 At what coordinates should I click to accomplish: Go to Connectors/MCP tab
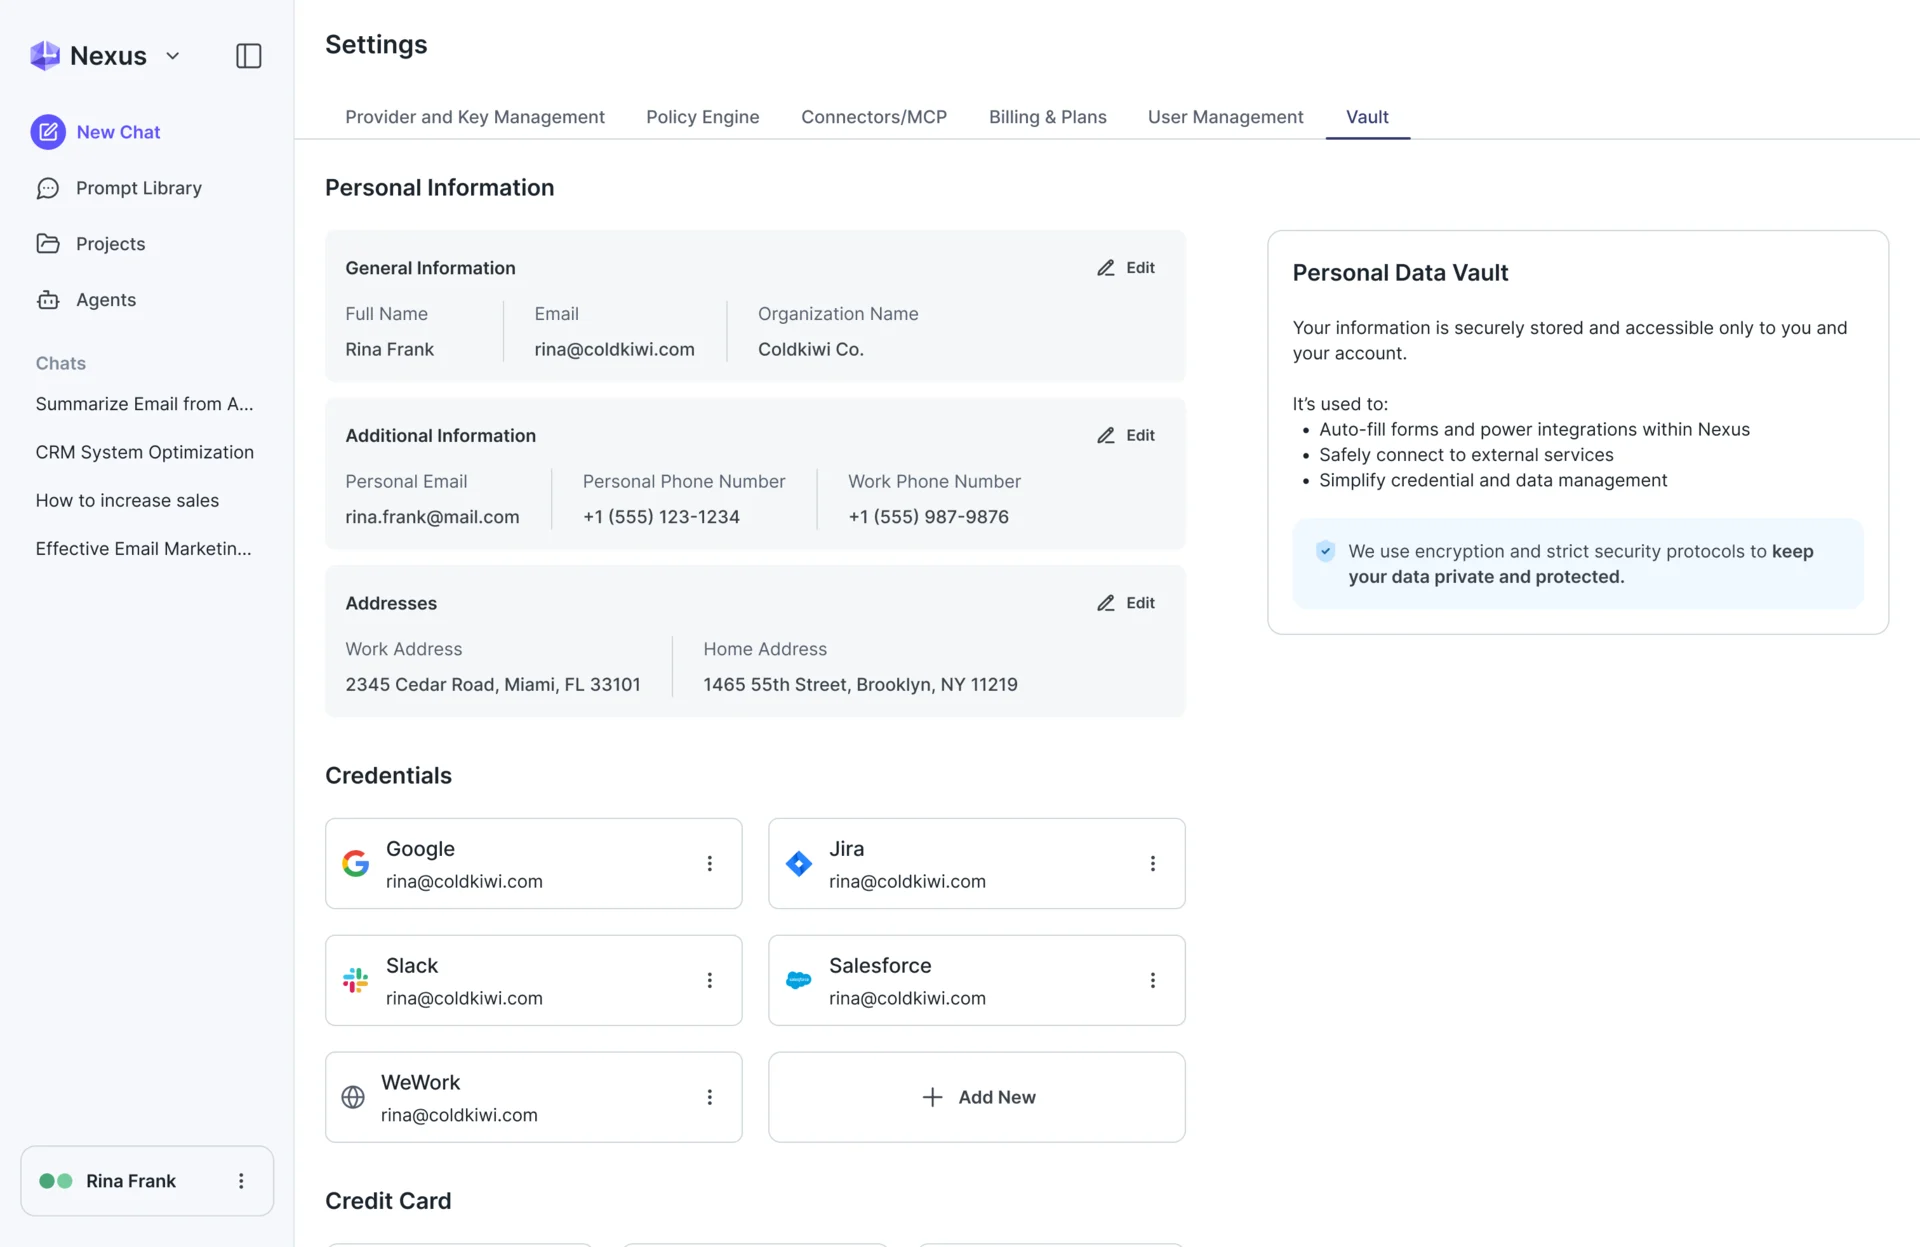[x=874, y=117]
